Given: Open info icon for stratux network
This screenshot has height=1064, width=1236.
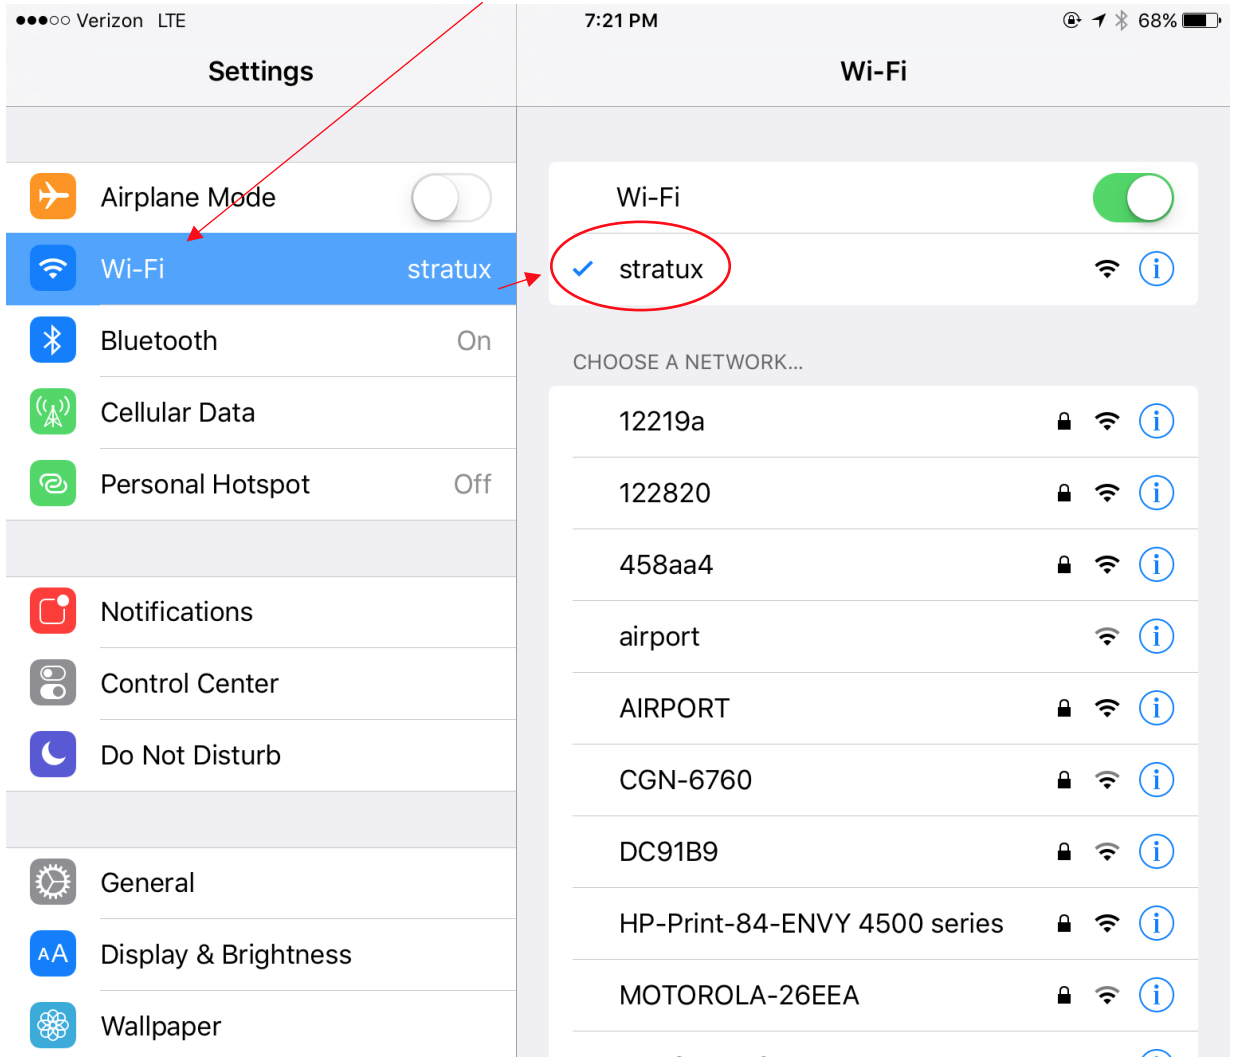Looking at the screenshot, I should 1156,269.
